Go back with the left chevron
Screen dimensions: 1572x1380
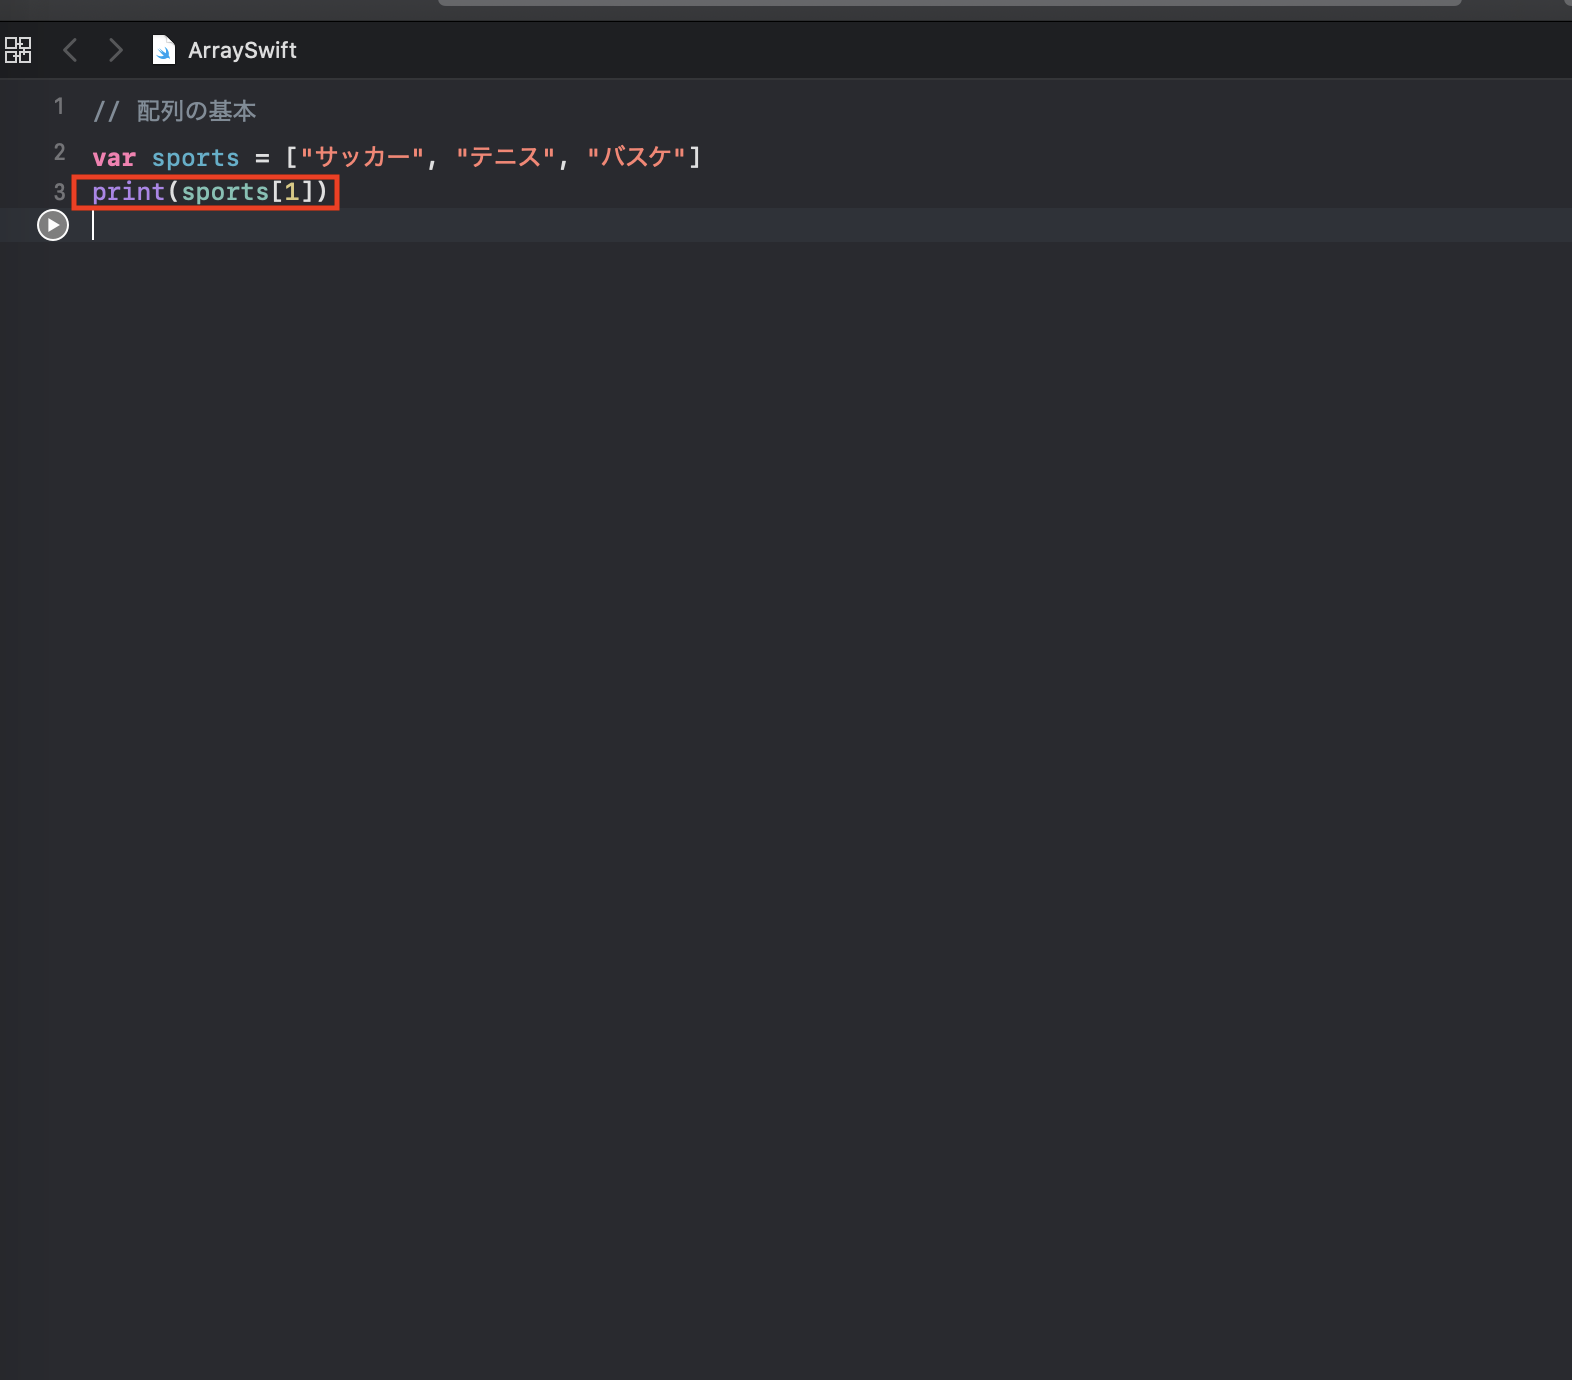[70, 50]
